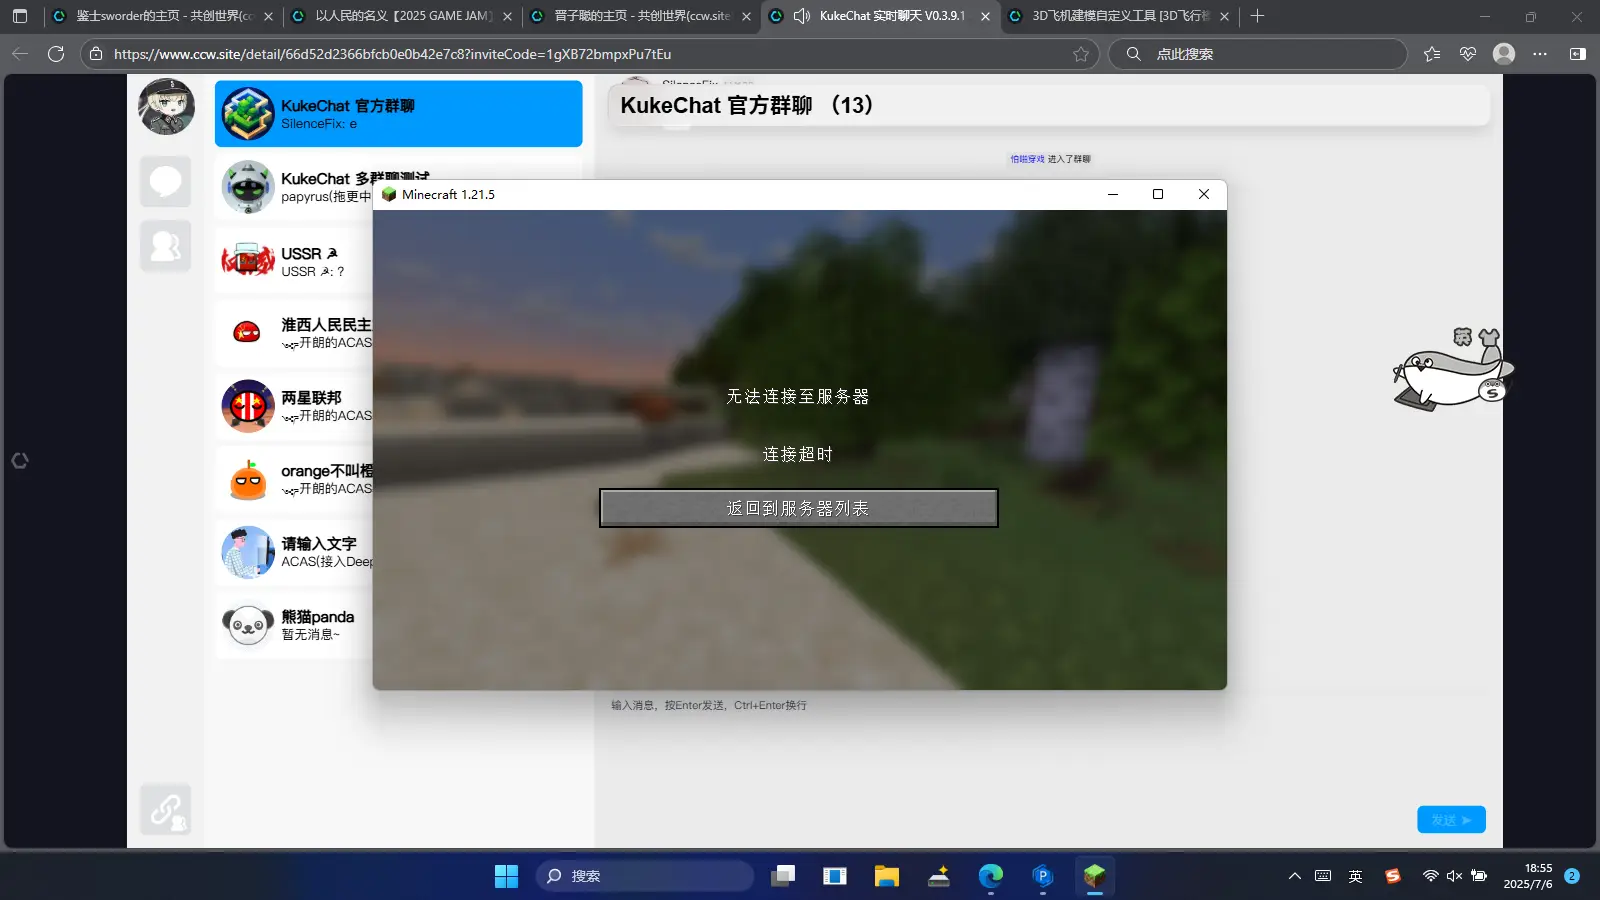Open Minecraft from taskbar
Screen dimensions: 1600x900
click(x=1095, y=876)
